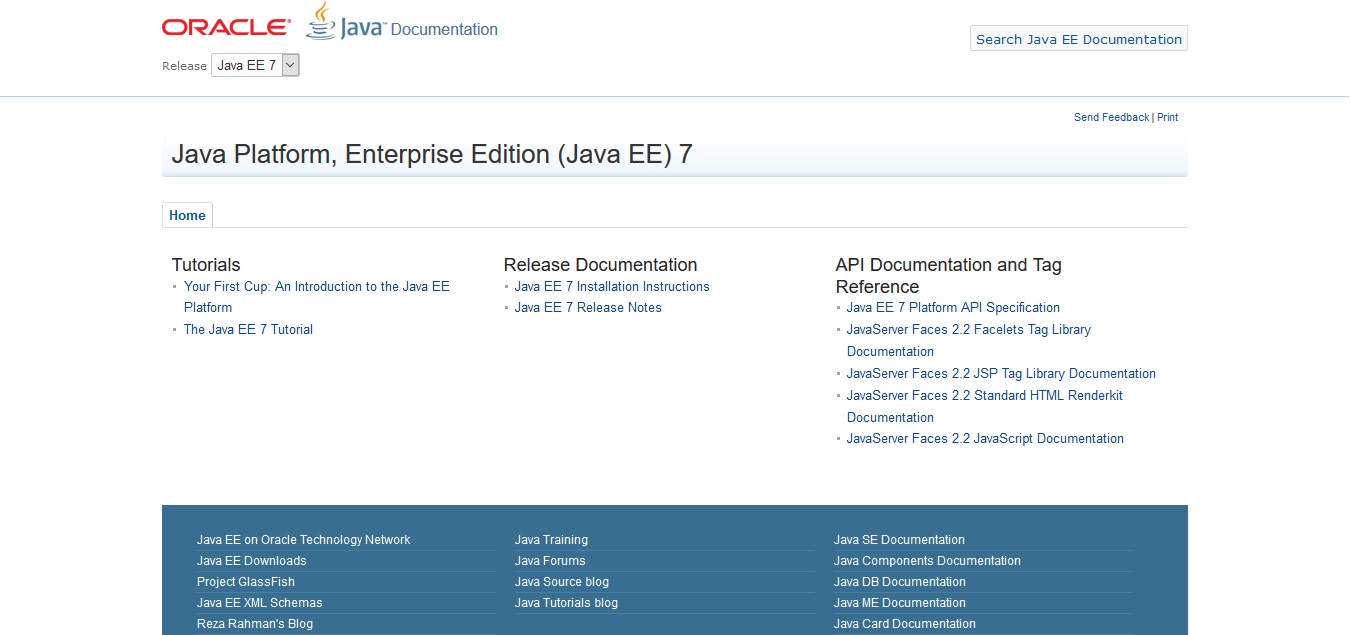Go to Java EE Downloads footer link

(252, 561)
